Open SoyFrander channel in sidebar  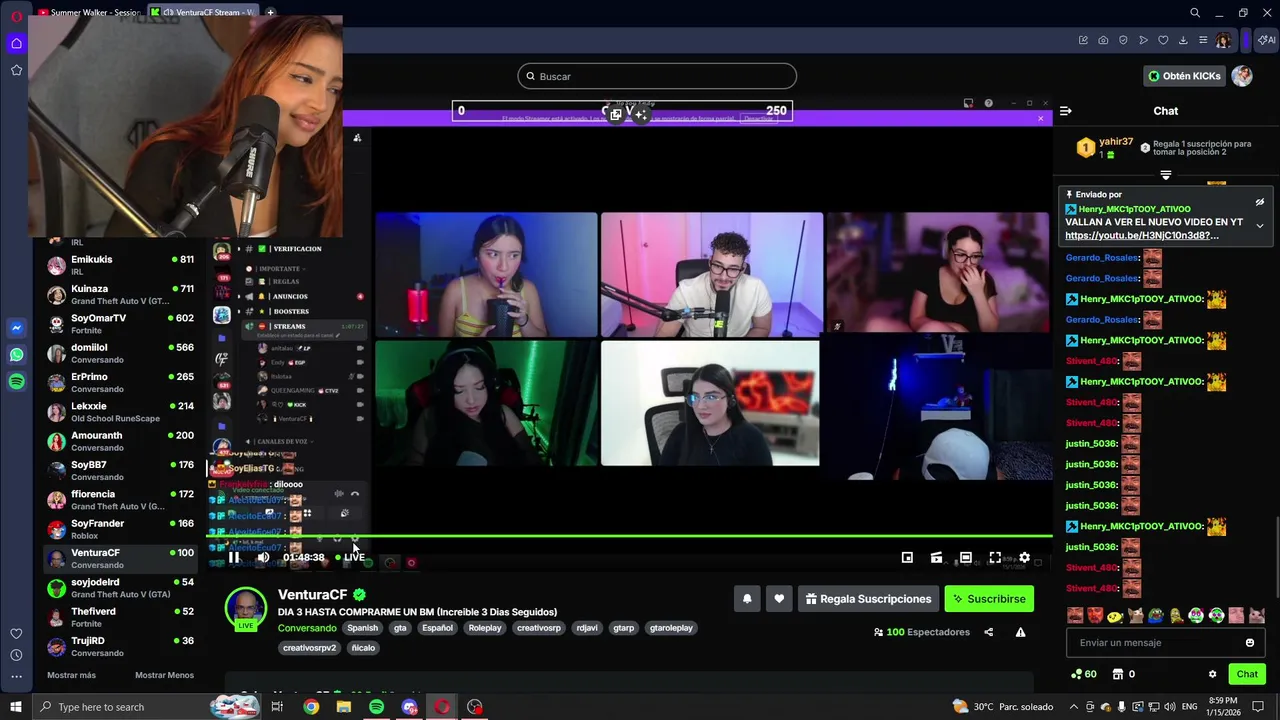(x=120, y=529)
